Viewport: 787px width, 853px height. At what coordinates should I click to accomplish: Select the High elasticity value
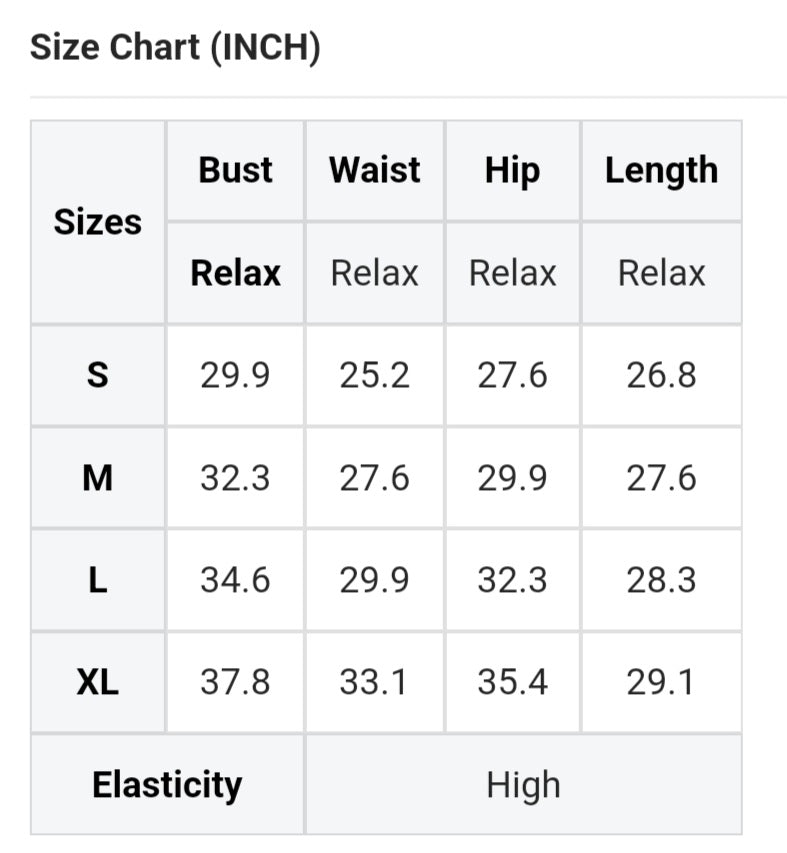click(x=523, y=785)
